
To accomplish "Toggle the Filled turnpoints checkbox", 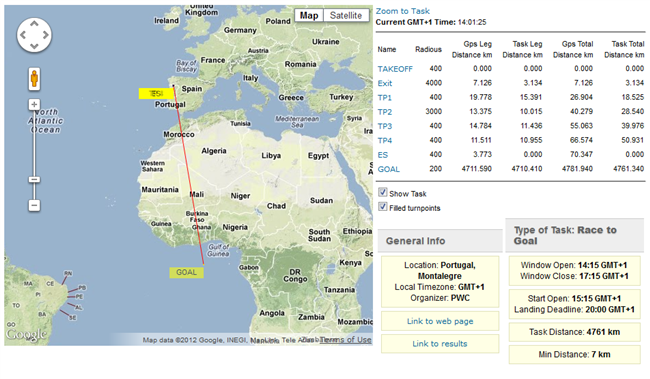I will coord(383,207).
